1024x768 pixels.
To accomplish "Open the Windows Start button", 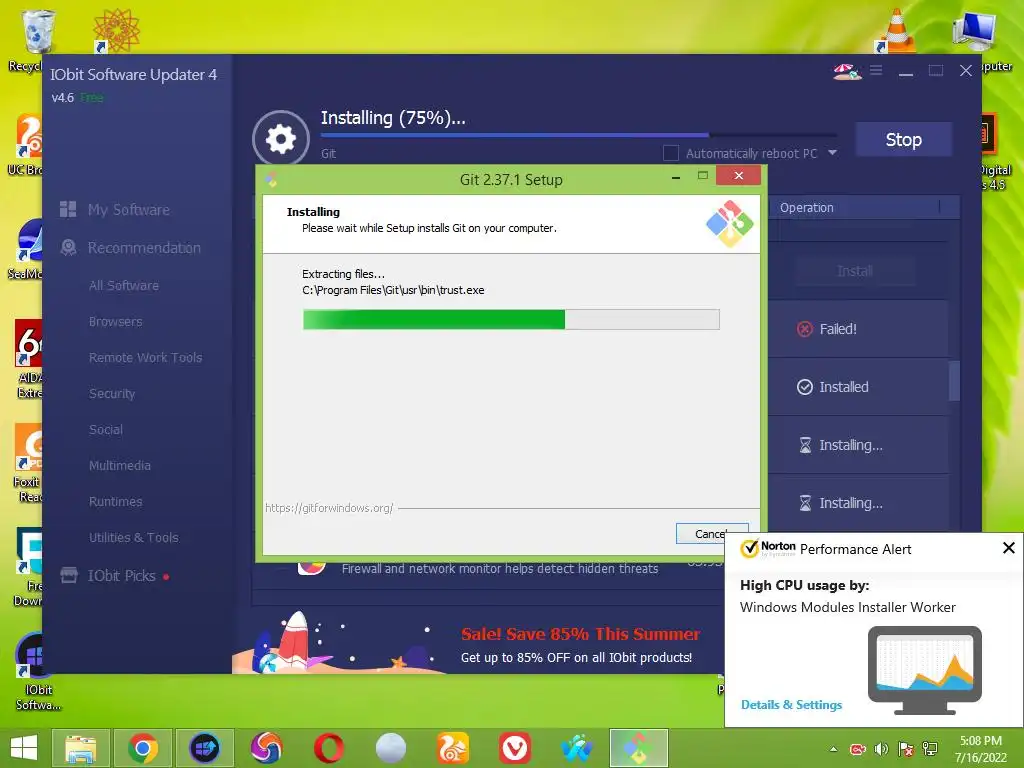I will [24, 748].
